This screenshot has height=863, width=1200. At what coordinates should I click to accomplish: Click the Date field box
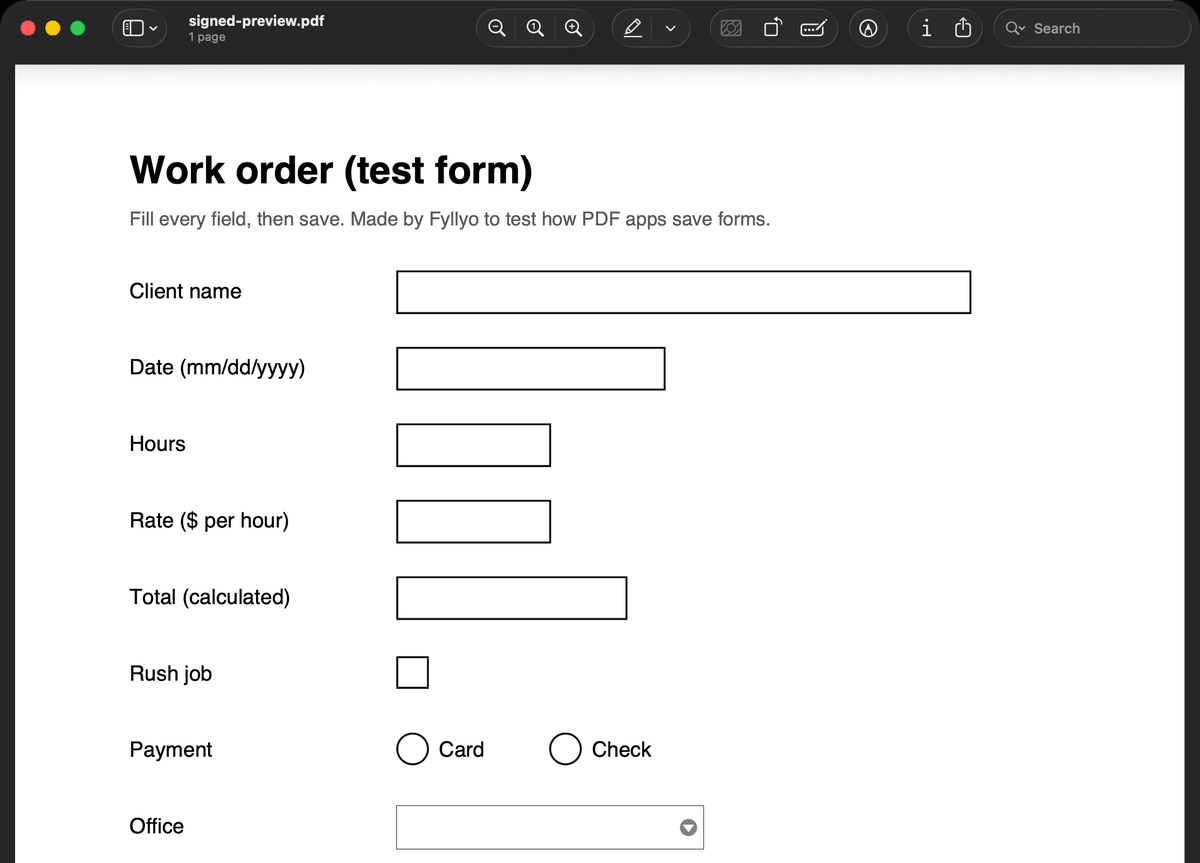pyautogui.click(x=531, y=368)
